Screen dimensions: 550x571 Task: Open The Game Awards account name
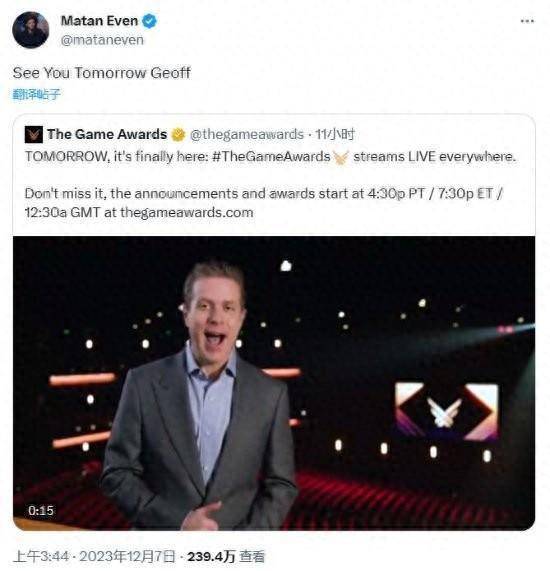107,134
